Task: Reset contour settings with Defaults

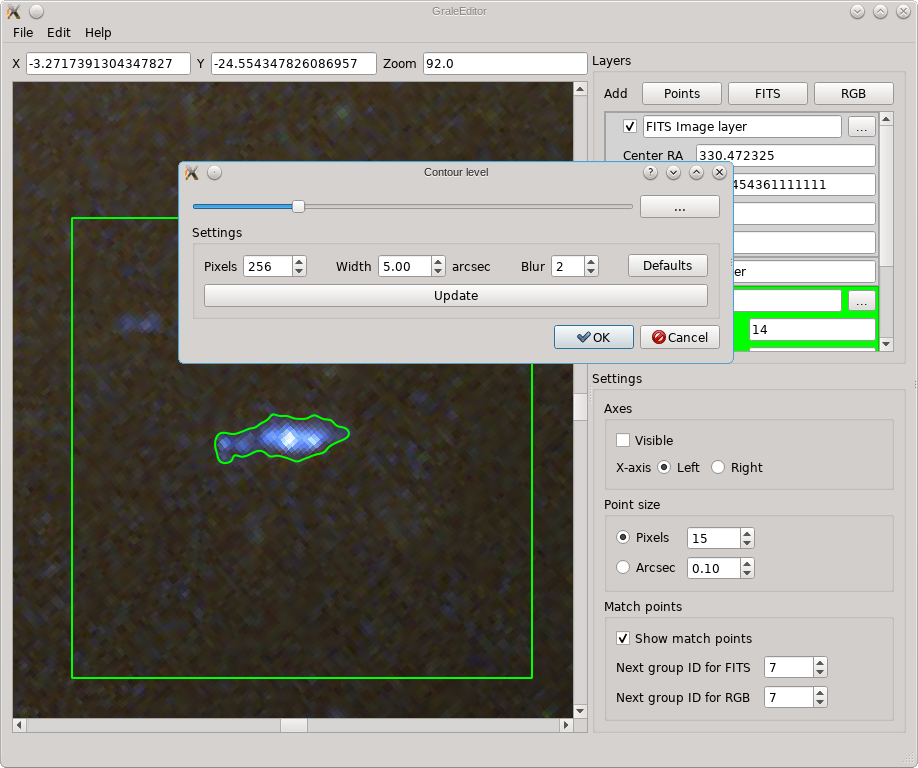Action: click(667, 266)
